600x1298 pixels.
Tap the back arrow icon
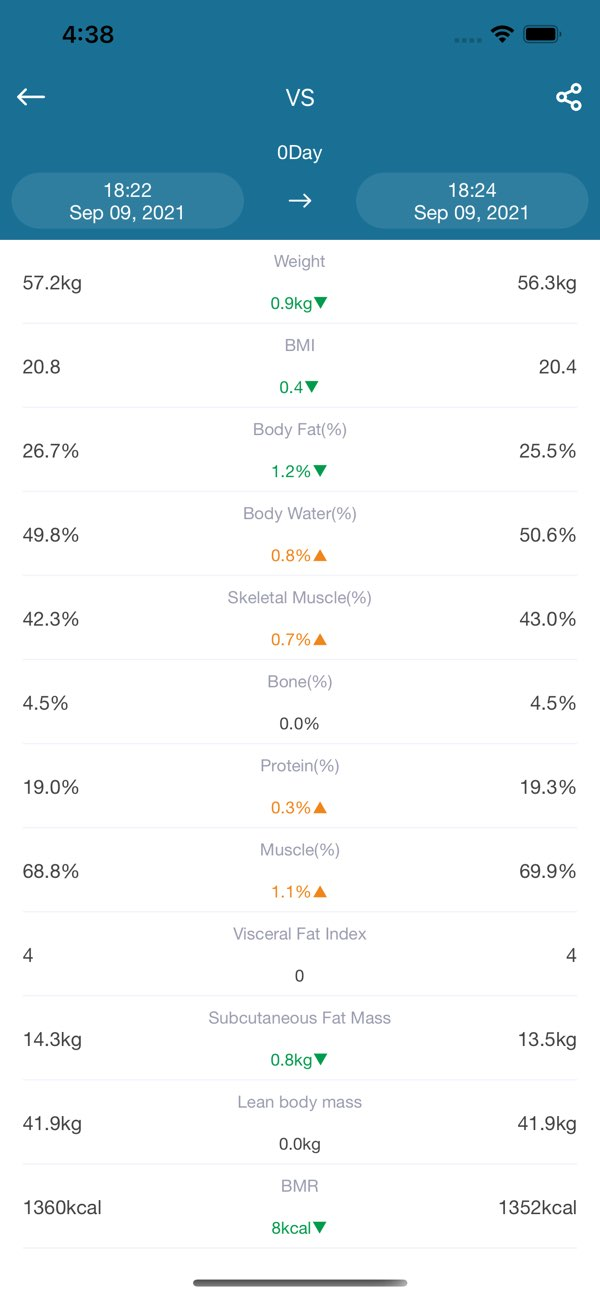(31, 97)
